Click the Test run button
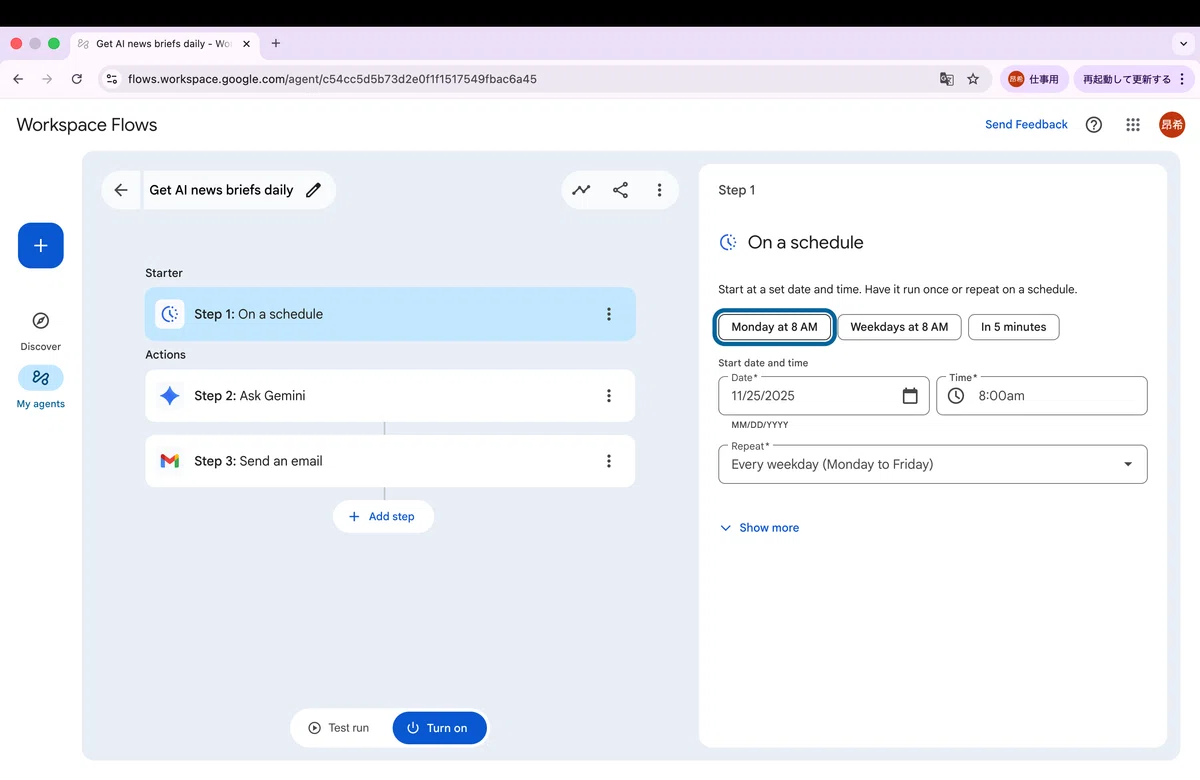 339,728
